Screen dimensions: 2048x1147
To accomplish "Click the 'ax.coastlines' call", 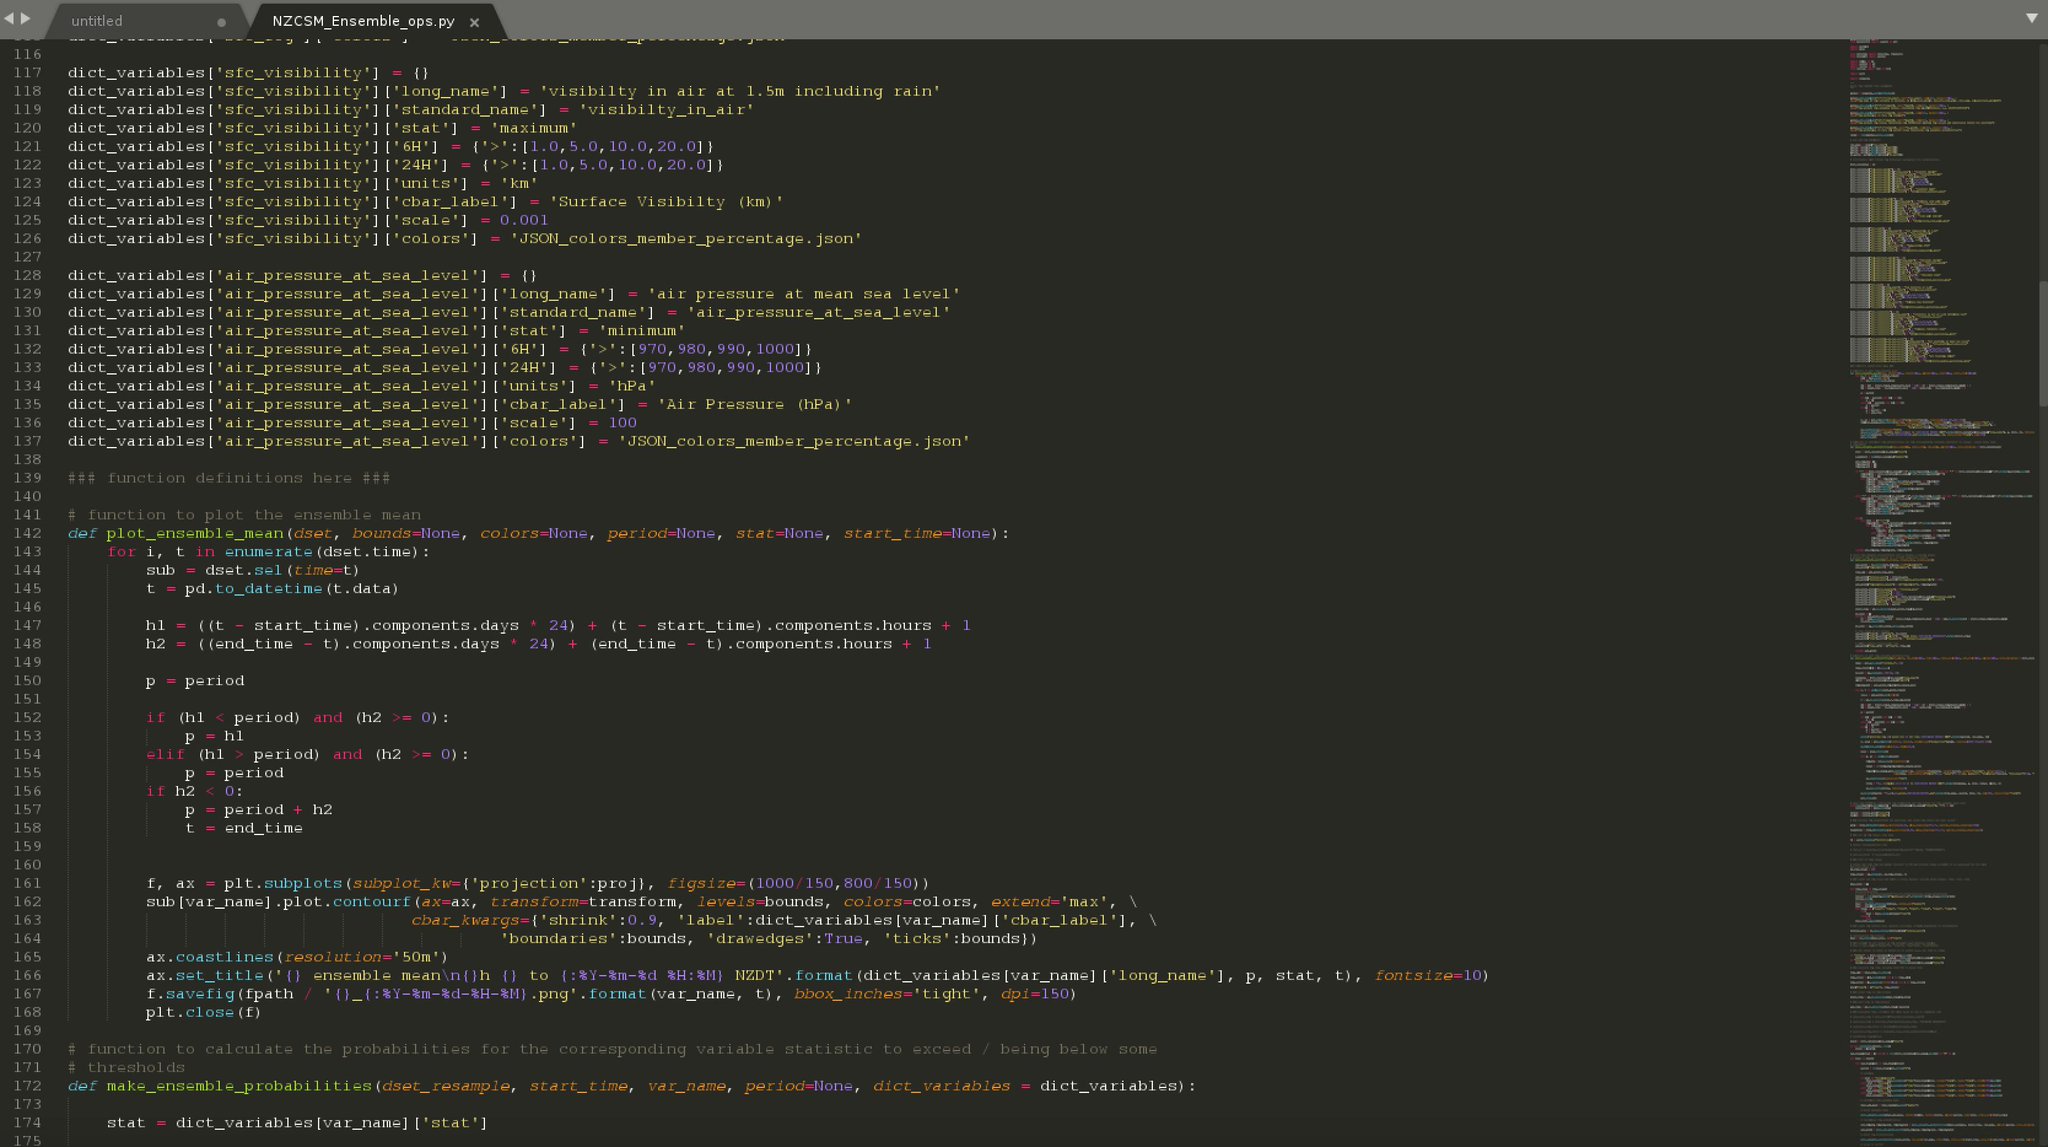I will 210,957.
